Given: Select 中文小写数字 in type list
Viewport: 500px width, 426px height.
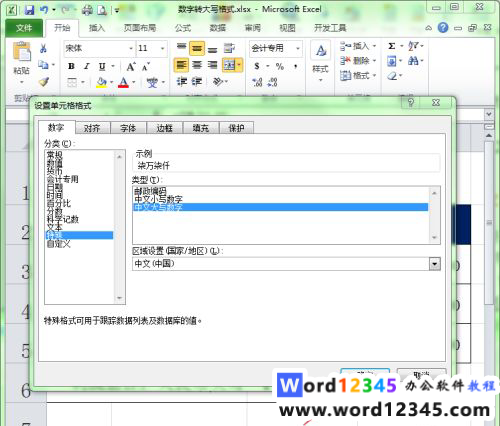Looking at the screenshot, I should [158, 199].
